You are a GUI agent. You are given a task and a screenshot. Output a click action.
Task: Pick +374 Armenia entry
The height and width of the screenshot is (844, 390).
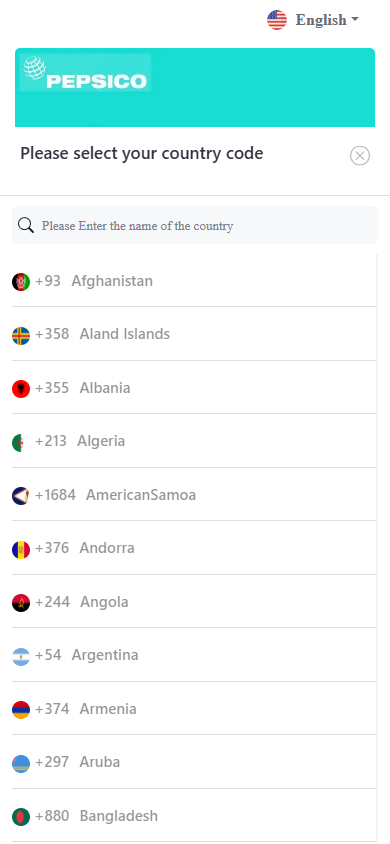point(194,709)
